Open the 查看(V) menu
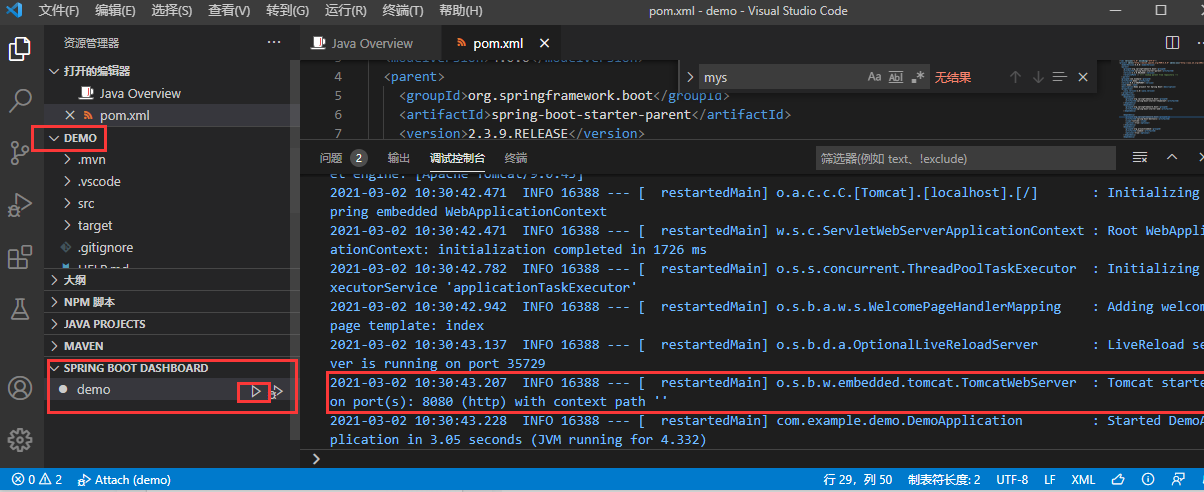The height and width of the screenshot is (492, 1204). click(229, 11)
